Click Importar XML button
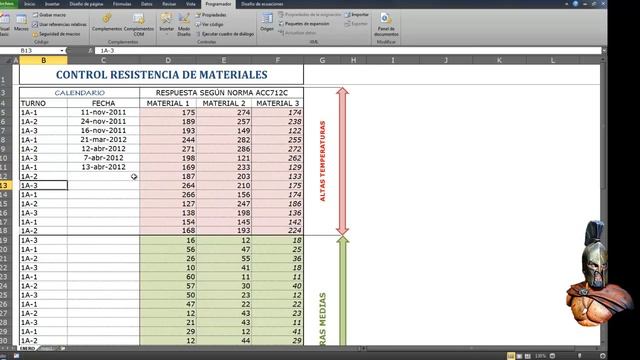This screenshot has height=360, width=640. (x=357, y=14)
